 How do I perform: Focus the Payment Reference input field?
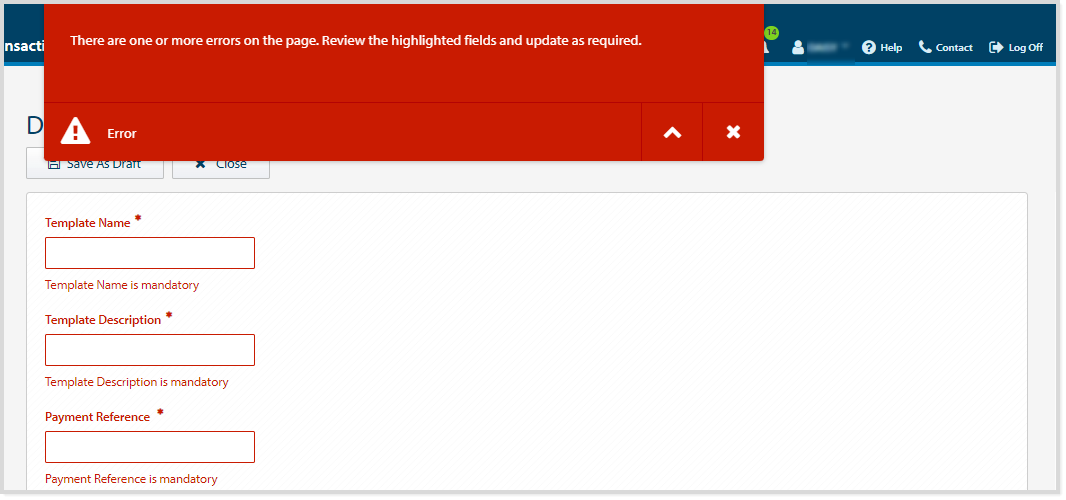[150, 447]
